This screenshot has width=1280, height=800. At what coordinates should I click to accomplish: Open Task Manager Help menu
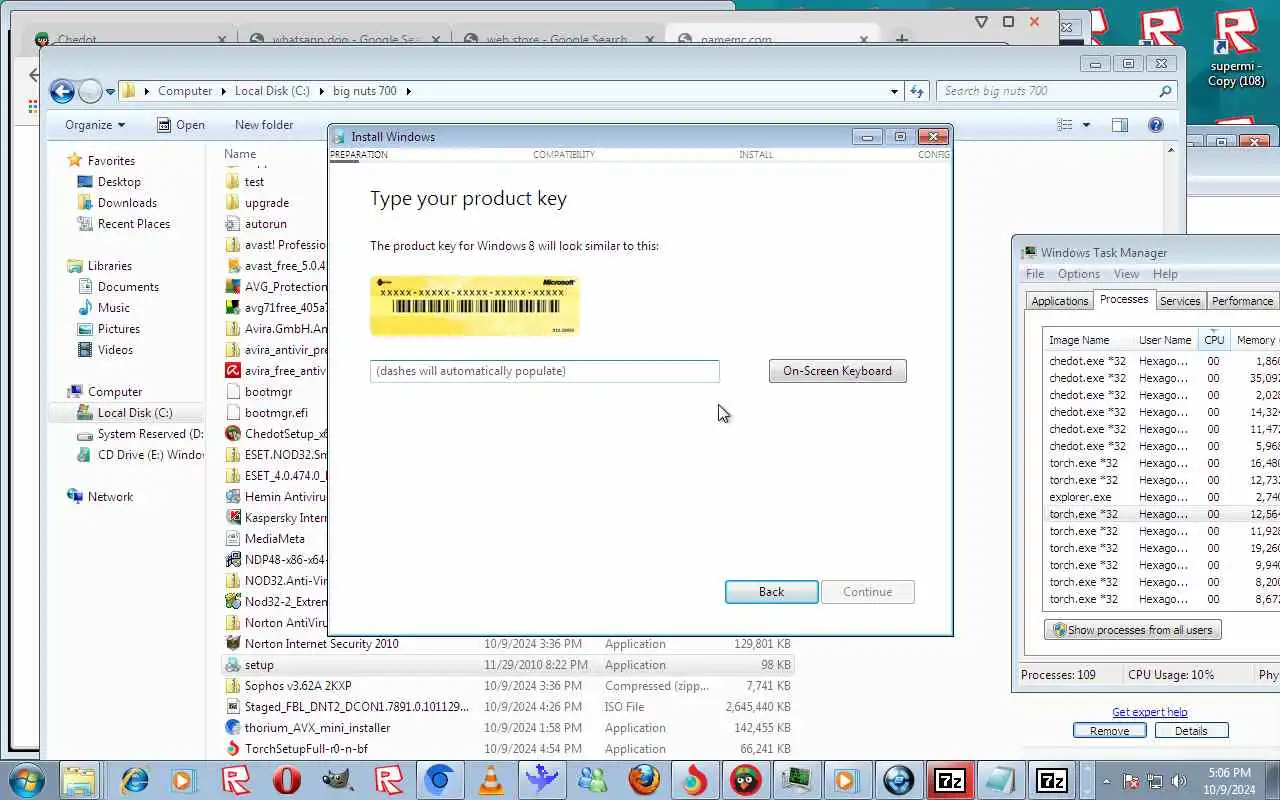(x=1165, y=274)
